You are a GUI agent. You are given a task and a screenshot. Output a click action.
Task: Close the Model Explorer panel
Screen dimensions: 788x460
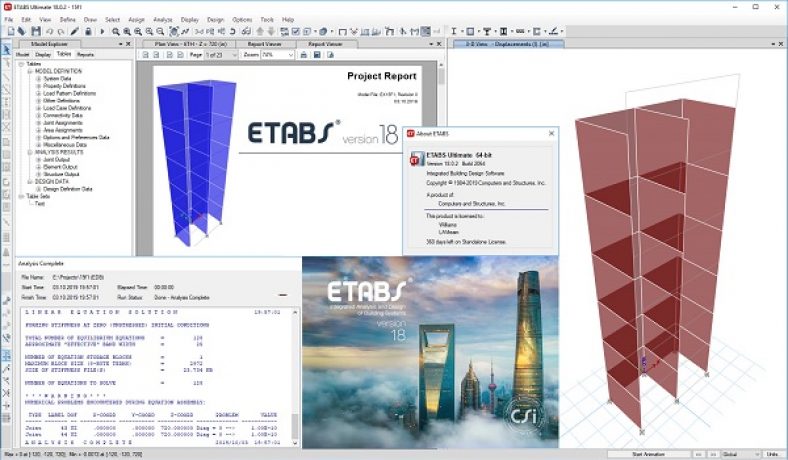128,44
